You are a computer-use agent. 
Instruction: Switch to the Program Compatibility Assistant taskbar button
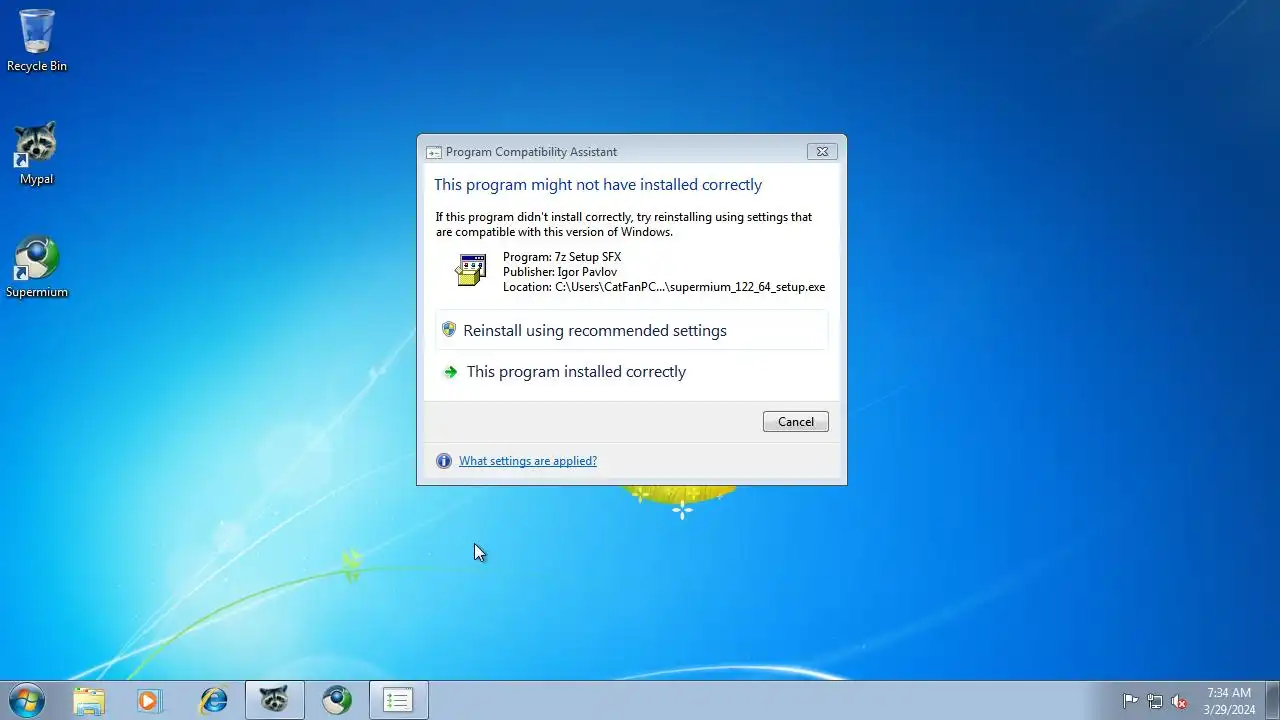(399, 701)
